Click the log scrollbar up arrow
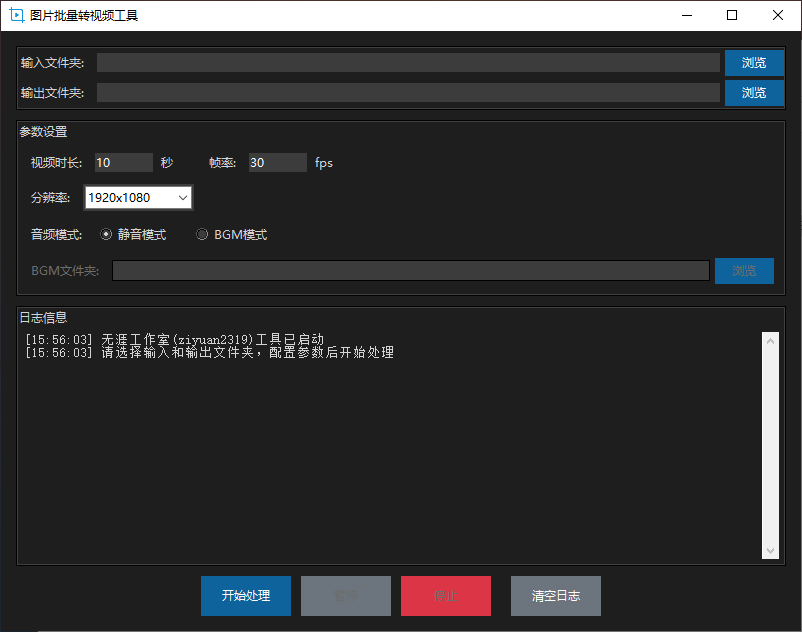This screenshot has width=802, height=632. click(770, 341)
